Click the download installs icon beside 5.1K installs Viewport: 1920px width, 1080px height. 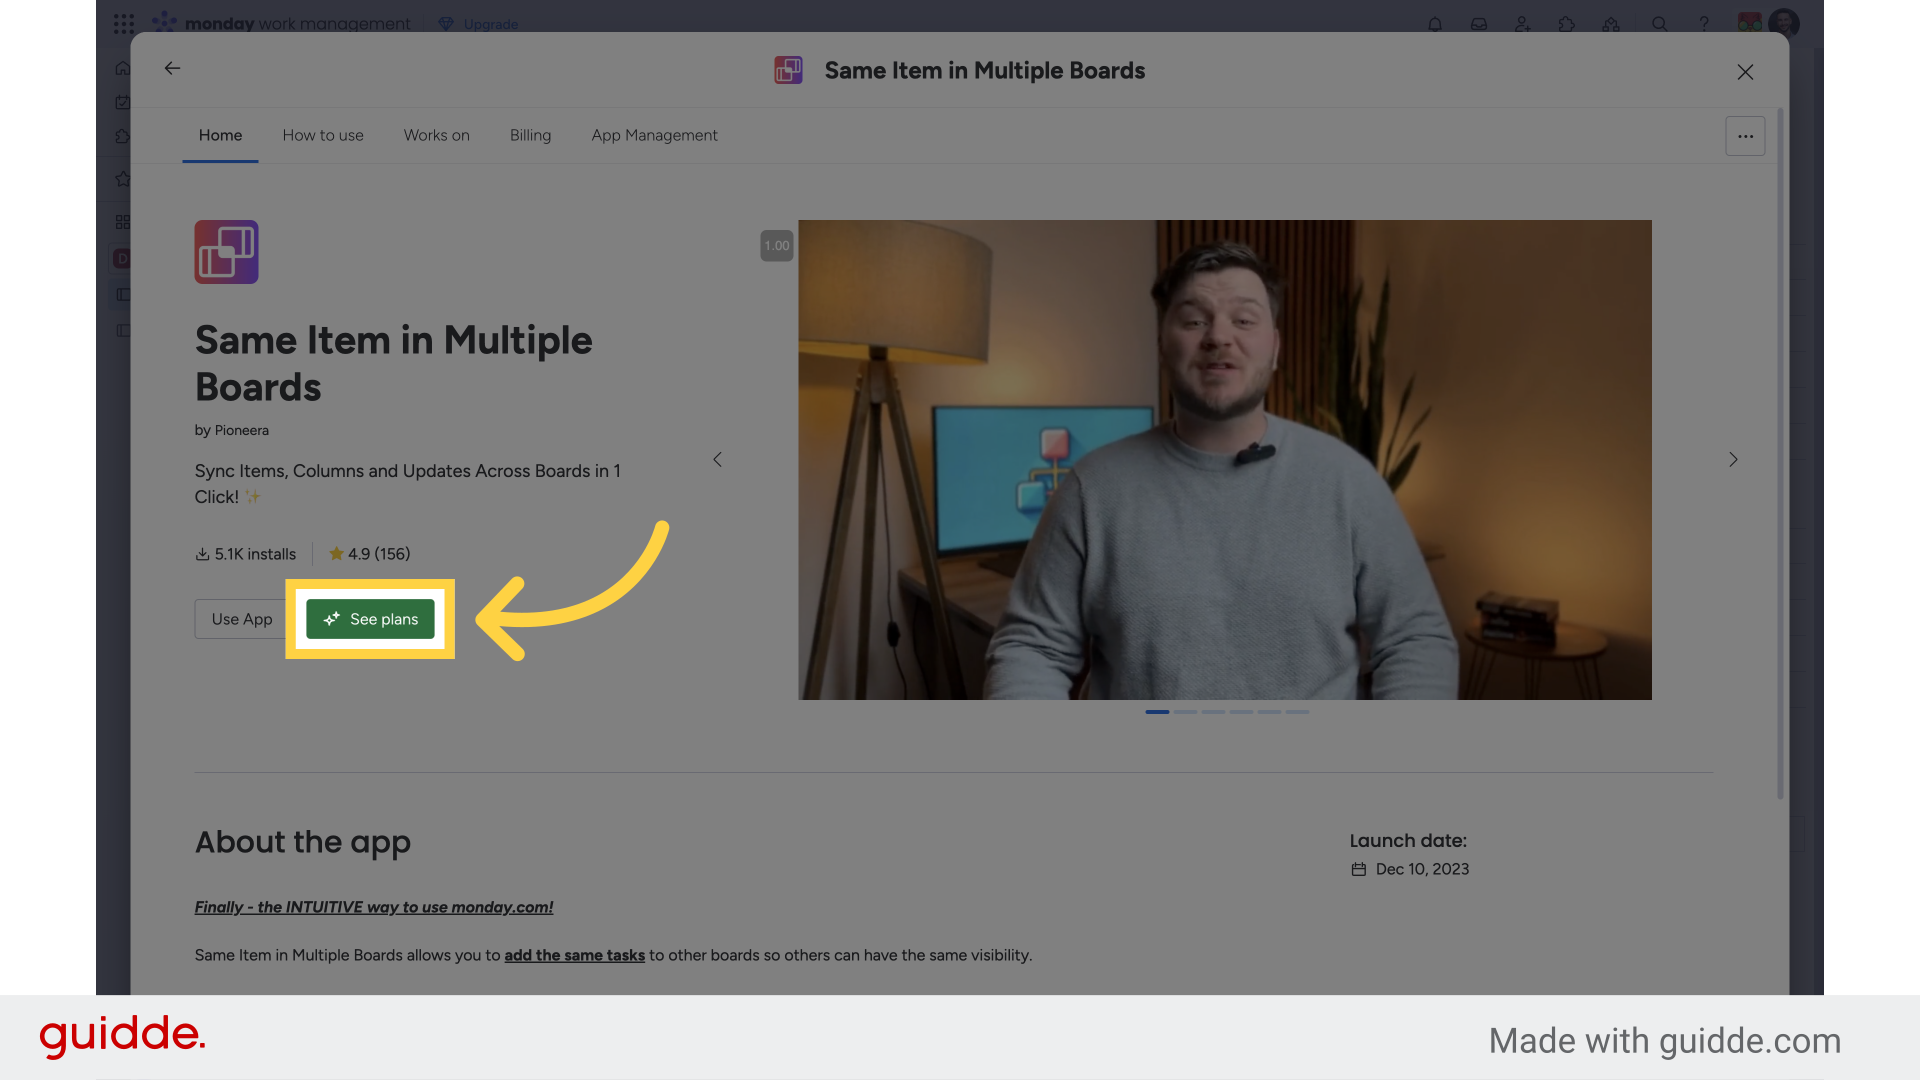pyautogui.click(x=202, y=554)
